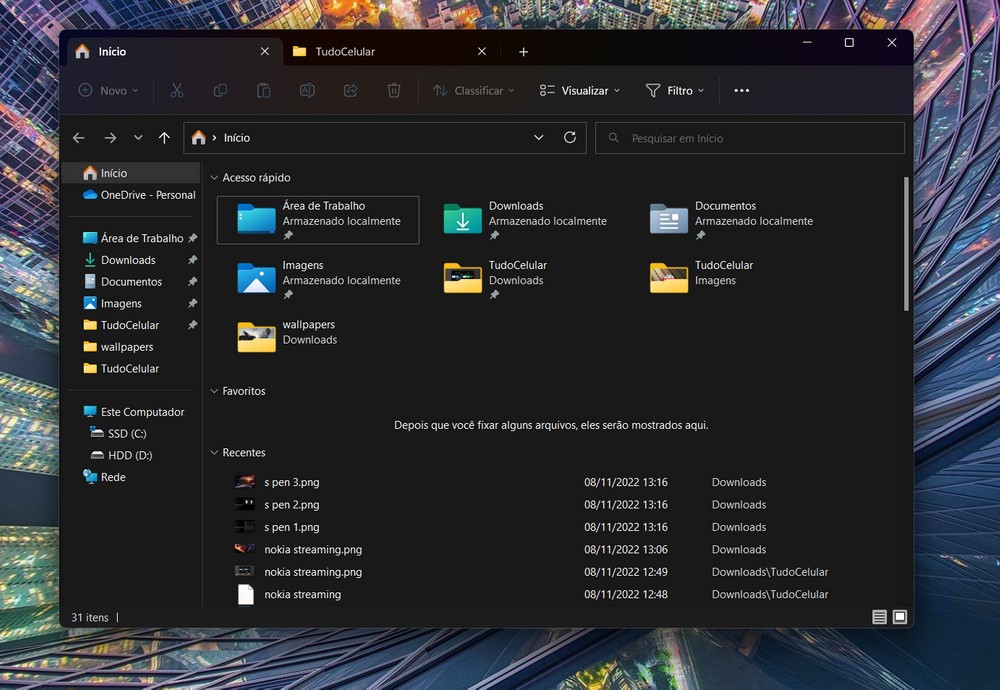Select Área de Trabalho in sidebar
The image size is (1000, 690).
[133, 238]
